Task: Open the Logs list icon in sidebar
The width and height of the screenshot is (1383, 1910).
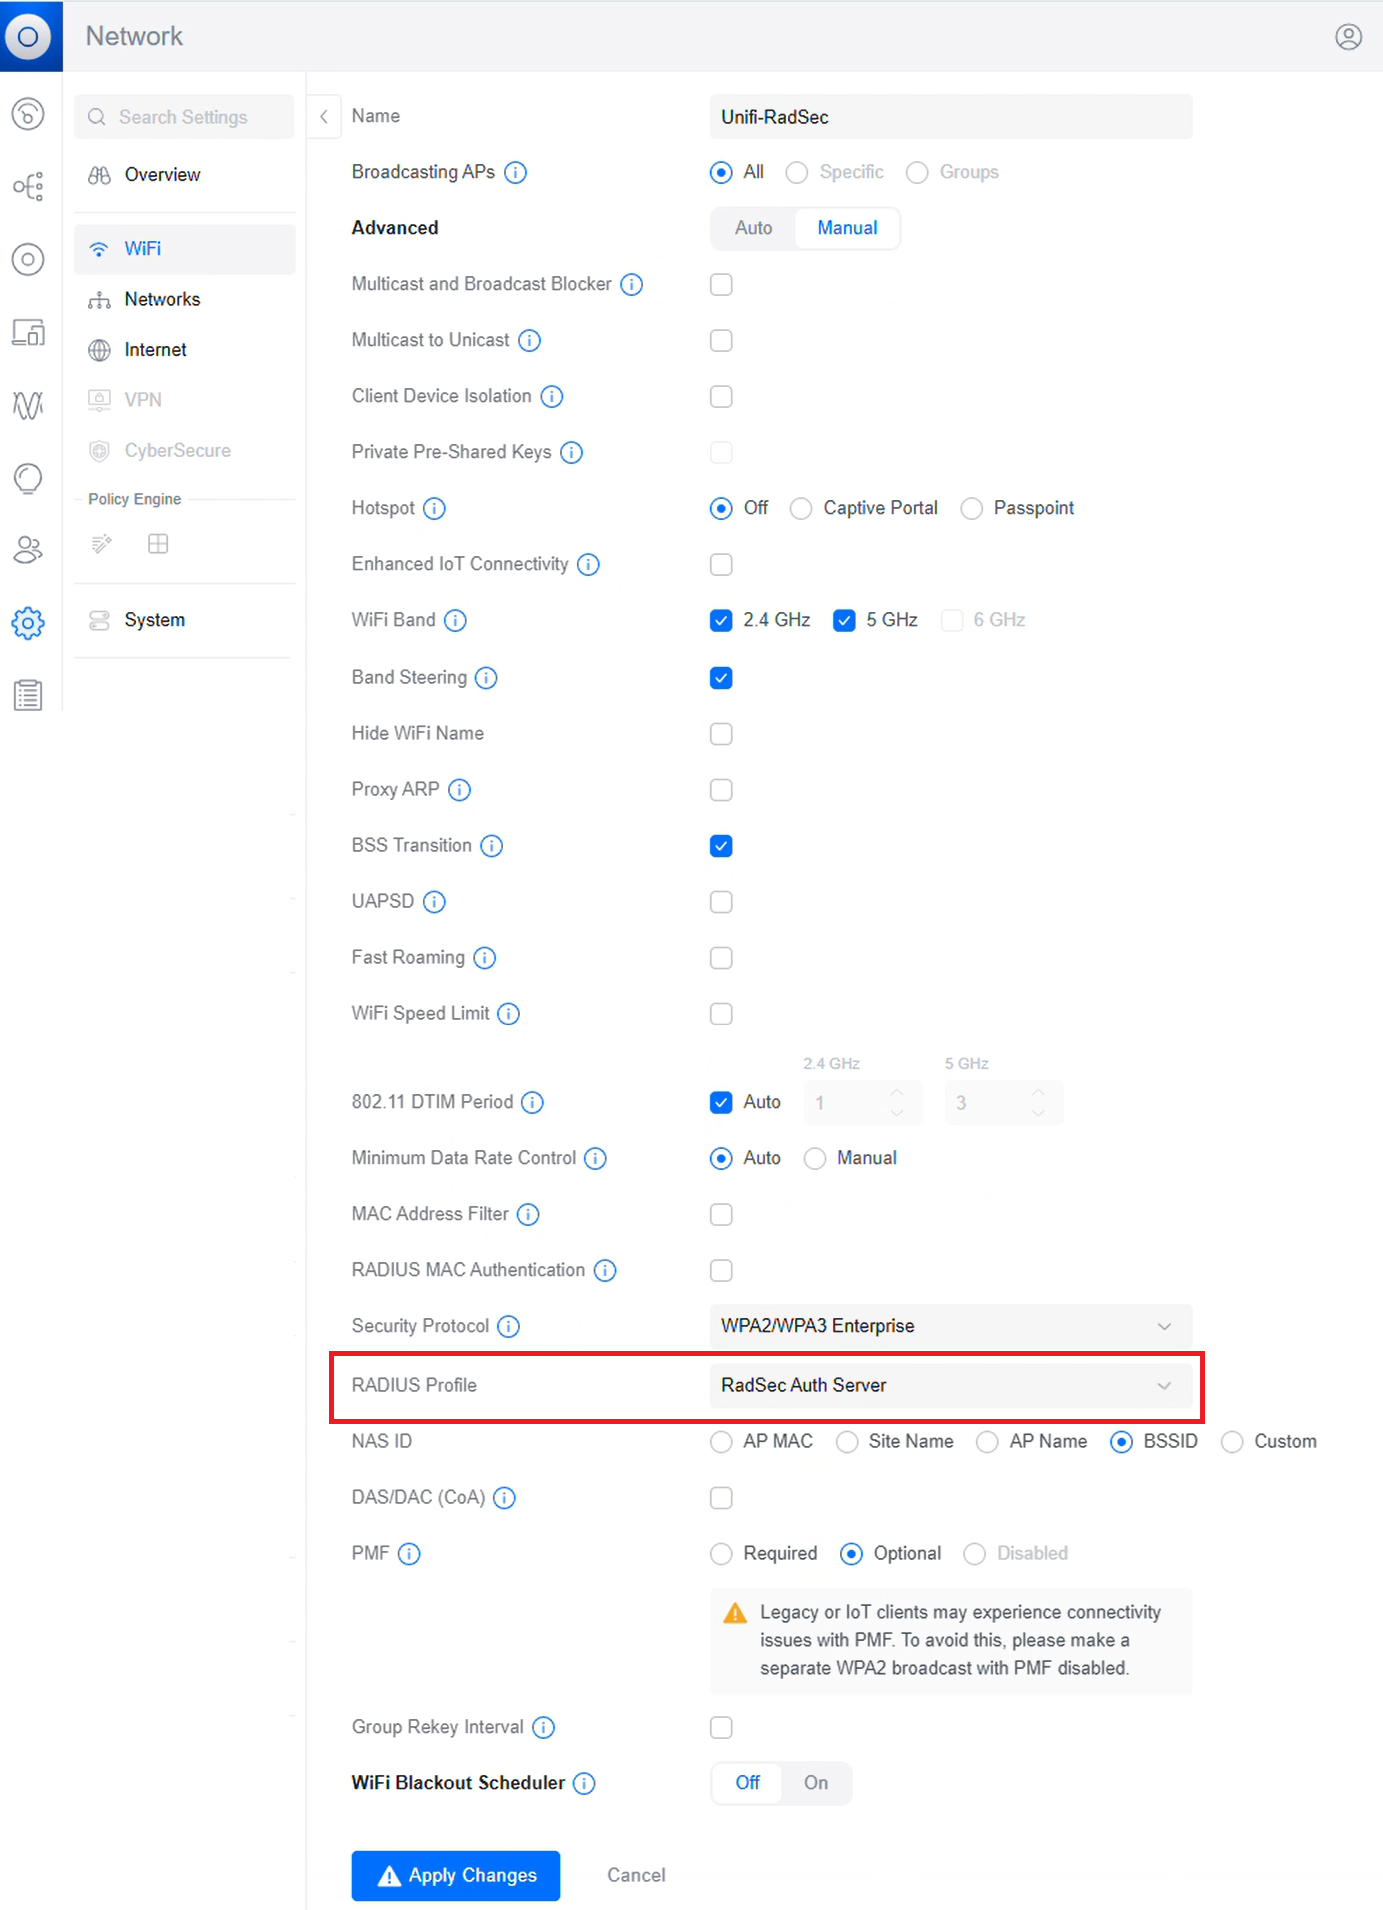Action: pyautogui.click(x=28, y=695)
